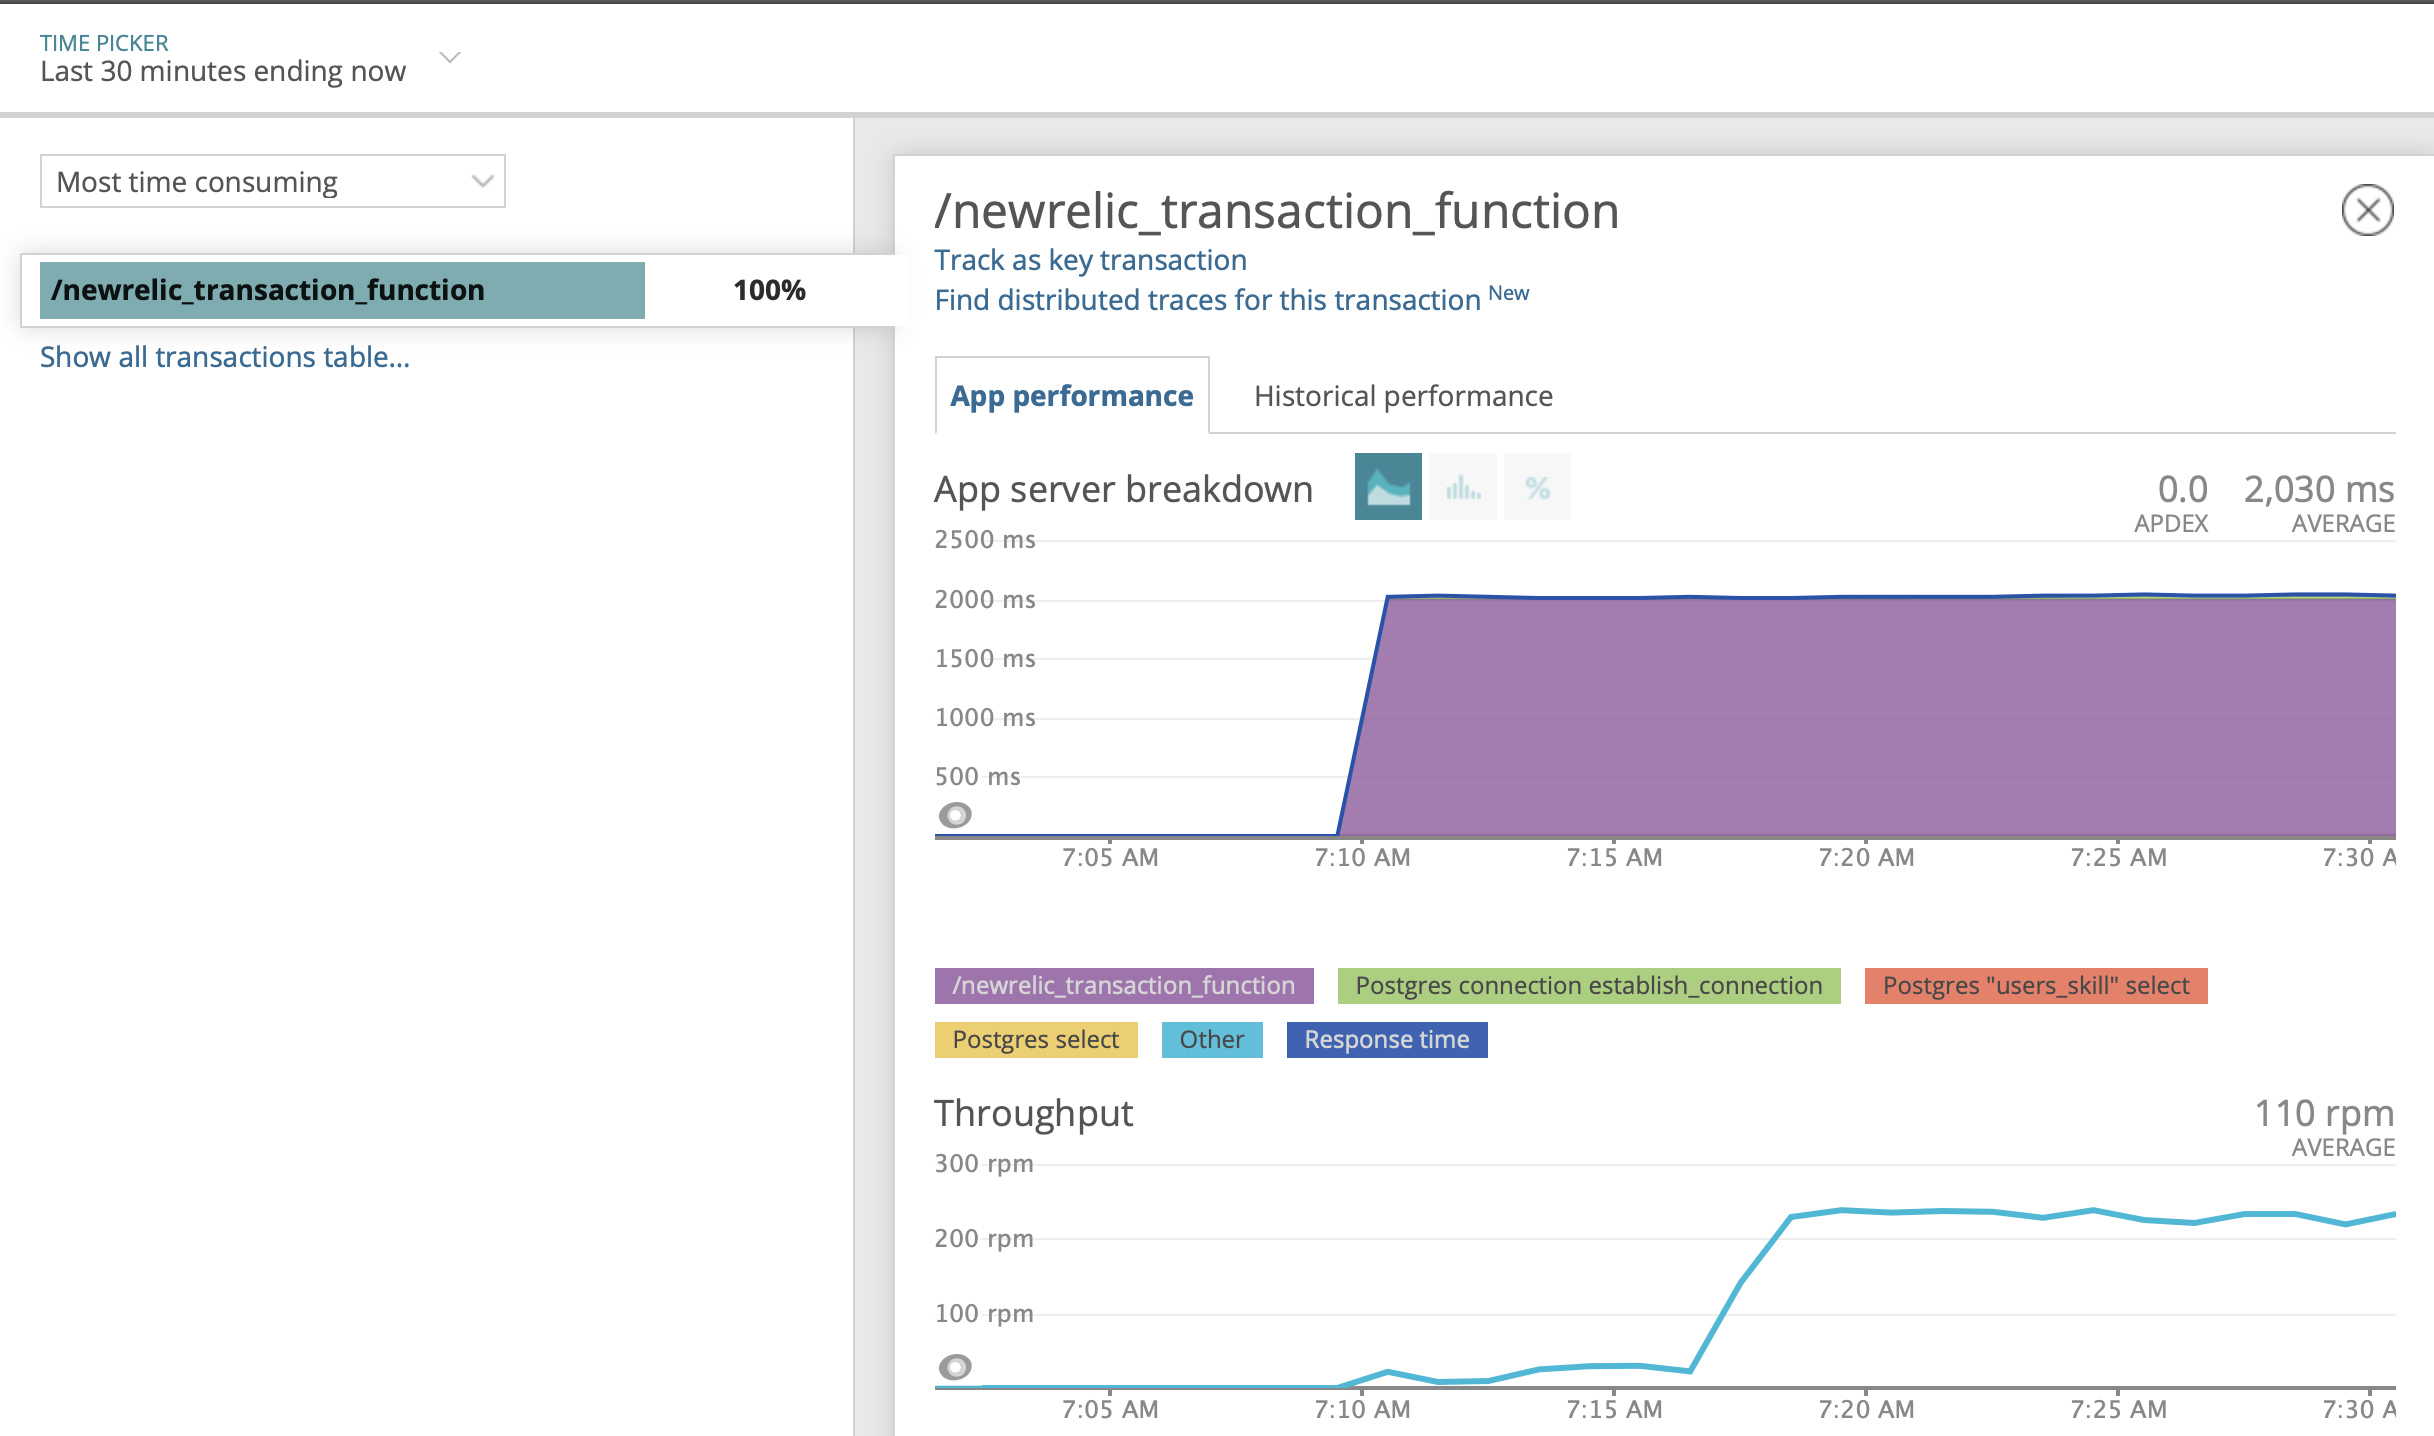
Task: Toggle the Other legend series
Action: coord(1211,1039)
